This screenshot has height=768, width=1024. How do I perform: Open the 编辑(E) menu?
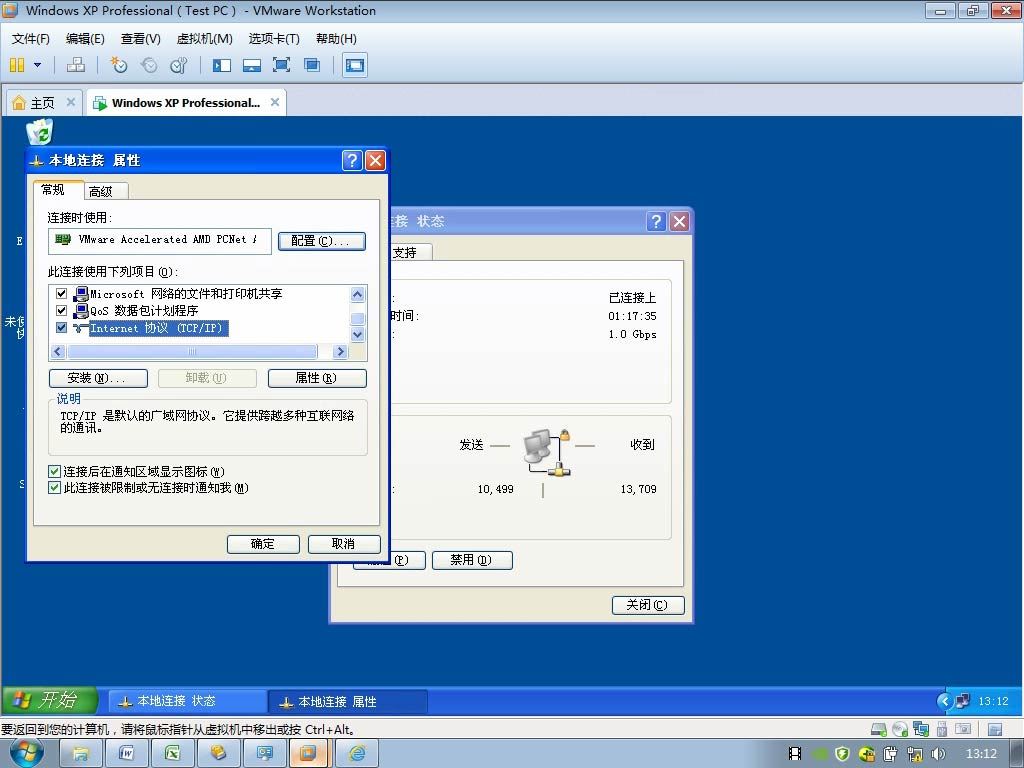85,39
